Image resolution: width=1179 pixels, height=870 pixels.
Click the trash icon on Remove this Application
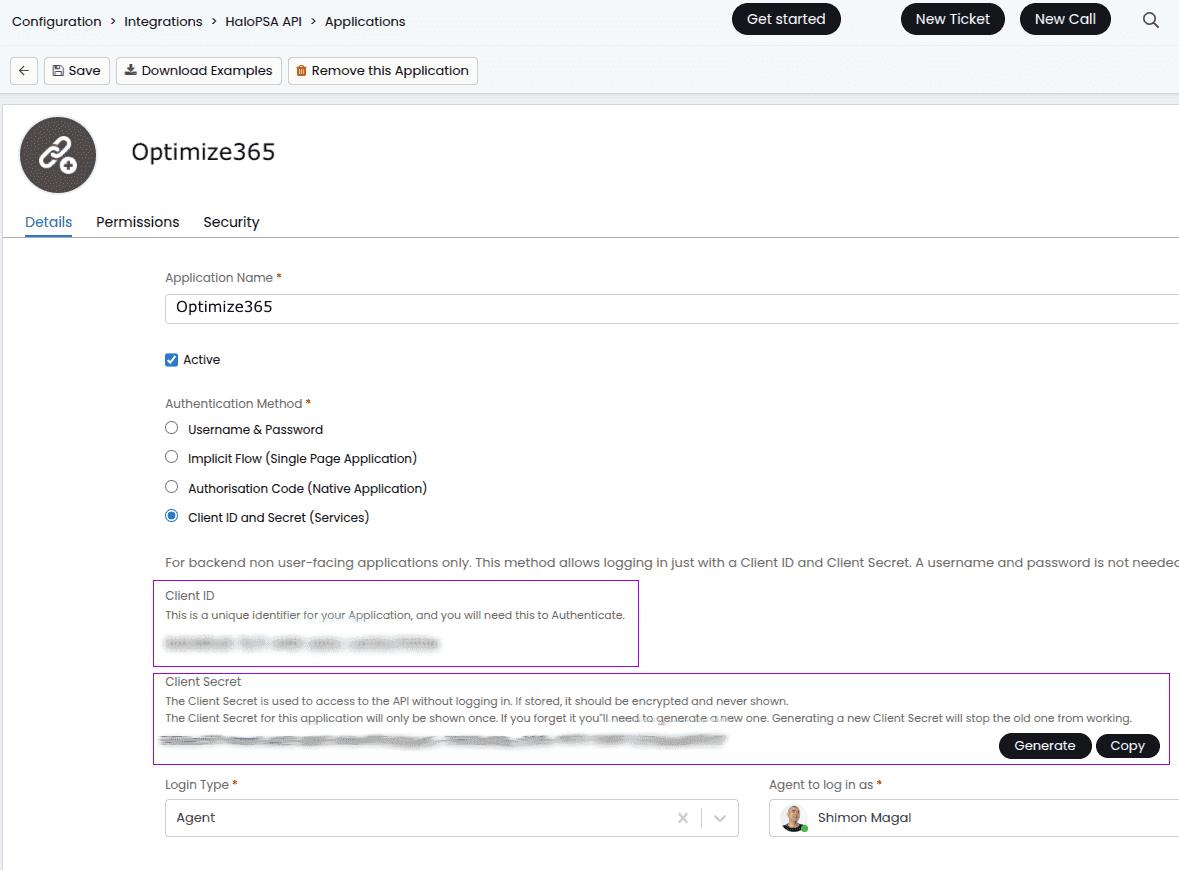coord(302,71)
